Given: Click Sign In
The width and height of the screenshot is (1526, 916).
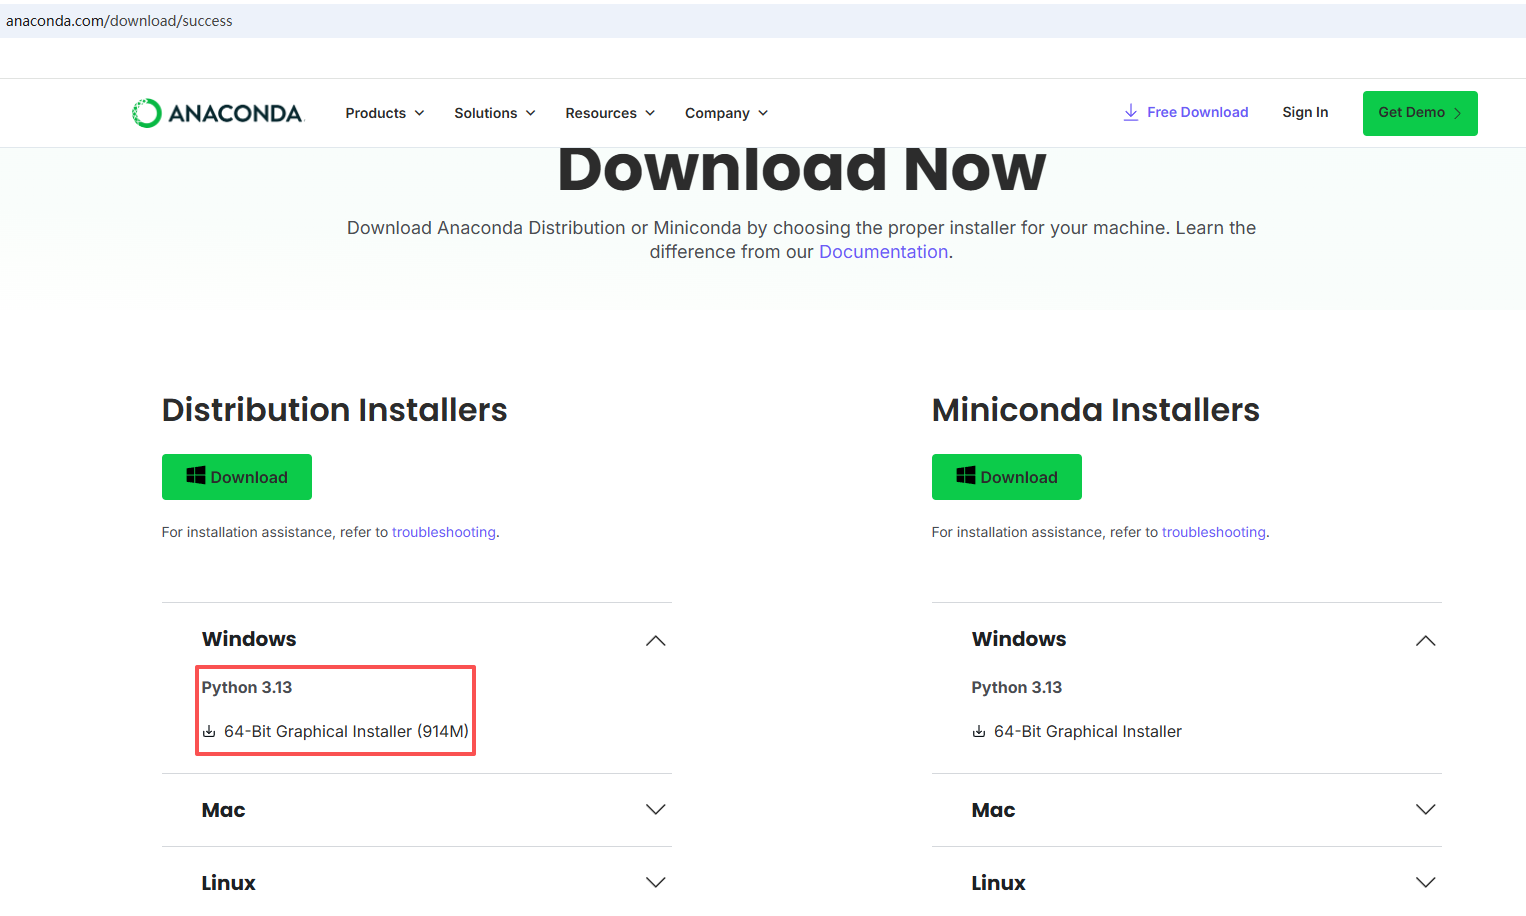Looking at the screenshot, I should pos(1305,112).
